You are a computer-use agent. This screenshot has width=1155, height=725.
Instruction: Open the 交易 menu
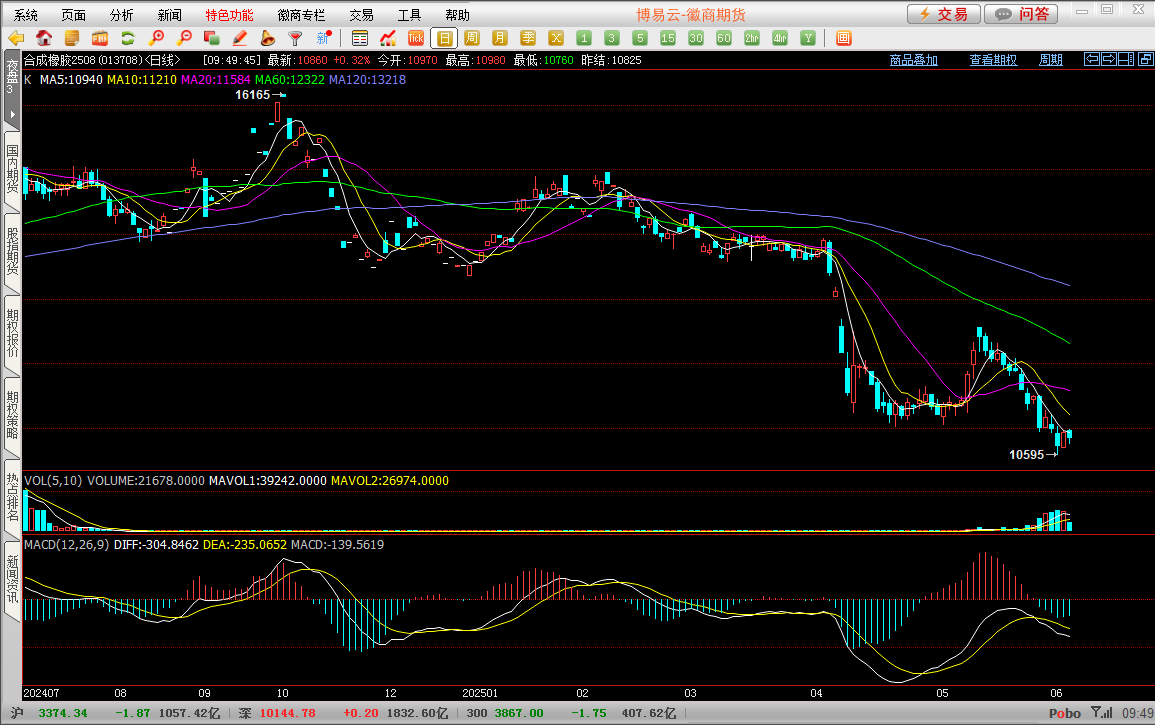pos(361,15)
